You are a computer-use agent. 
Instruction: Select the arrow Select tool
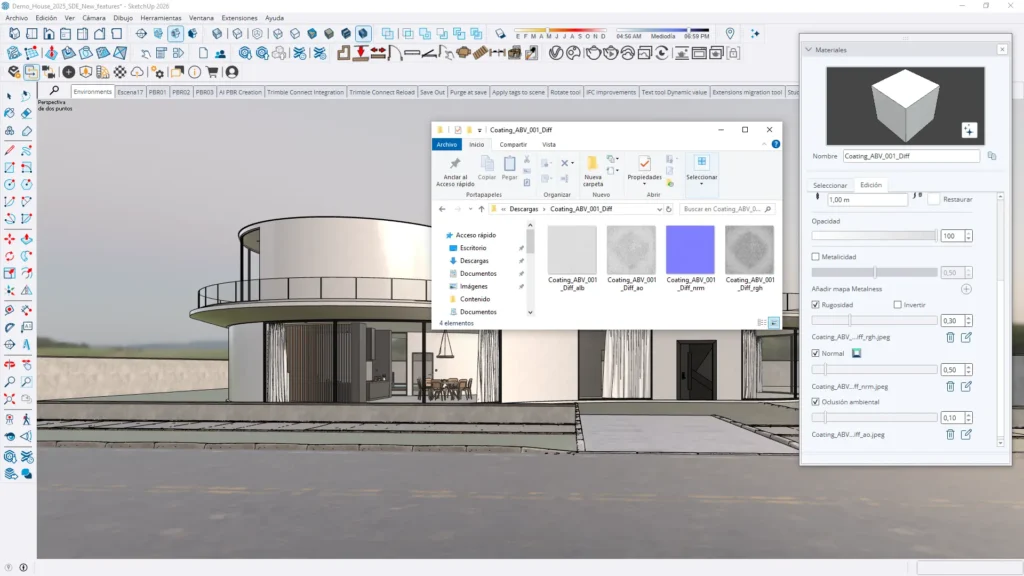coord(9,96)
